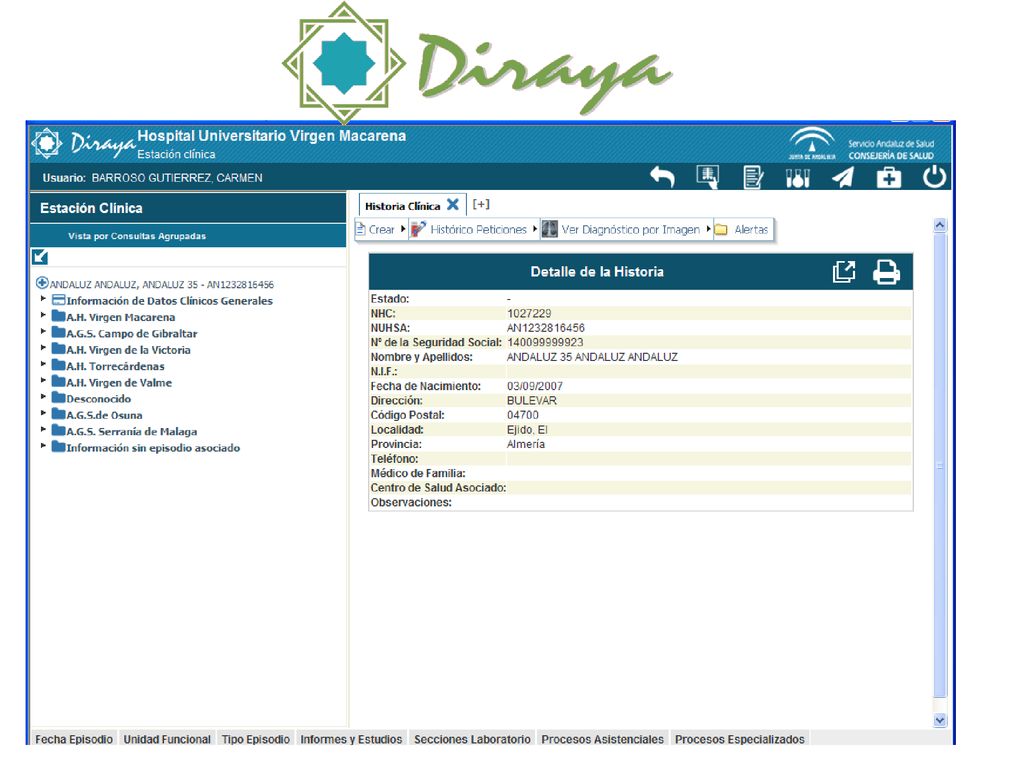Open the first aid kit icon
The image size is (1024, 768).
(x=889, y=177)
